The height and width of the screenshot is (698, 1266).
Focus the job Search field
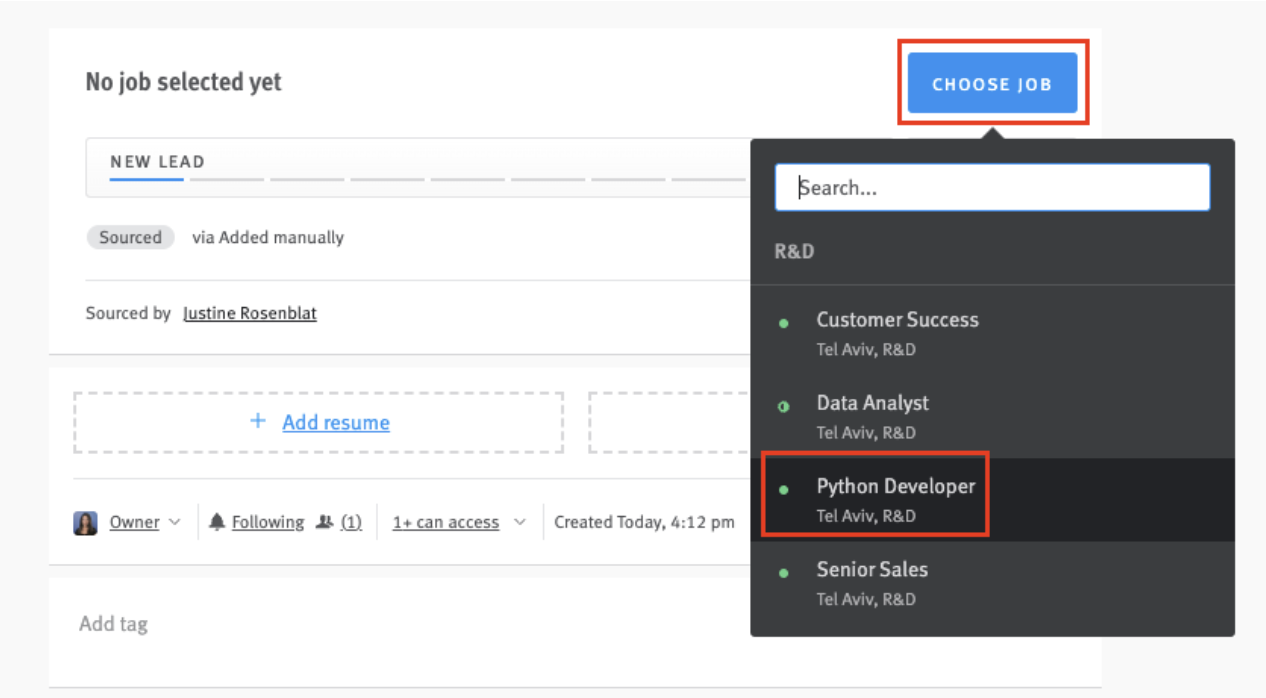click(x=992, y=187)
